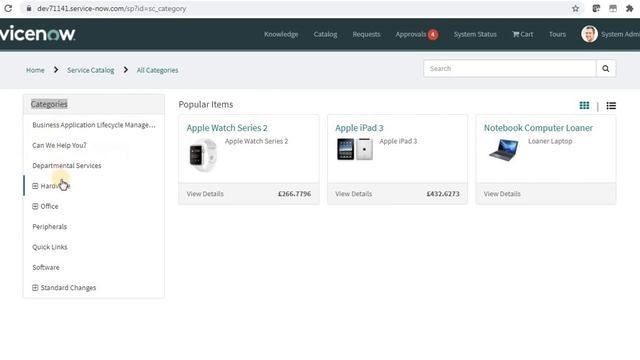Click the ServiceNow logo

pyautogui.click(x=38, y=33)
